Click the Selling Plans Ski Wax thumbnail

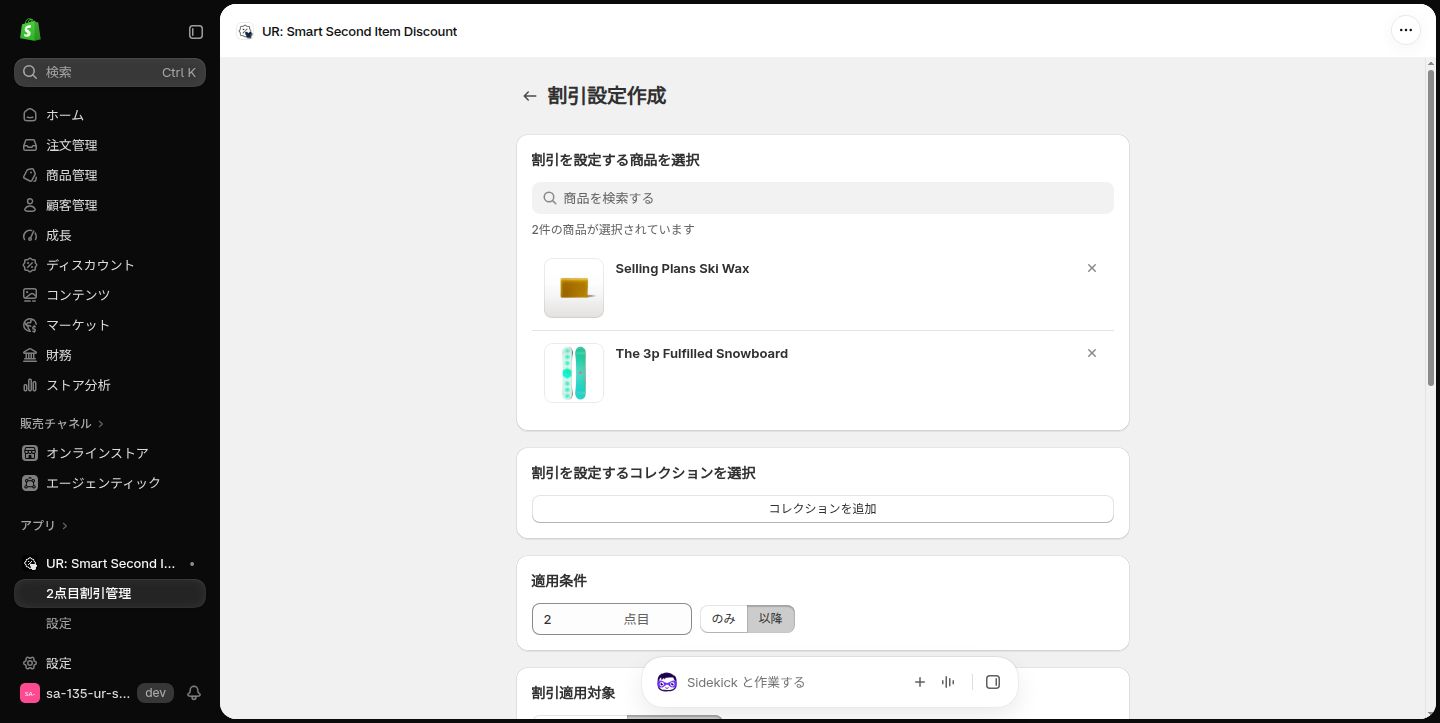[574, 288]
